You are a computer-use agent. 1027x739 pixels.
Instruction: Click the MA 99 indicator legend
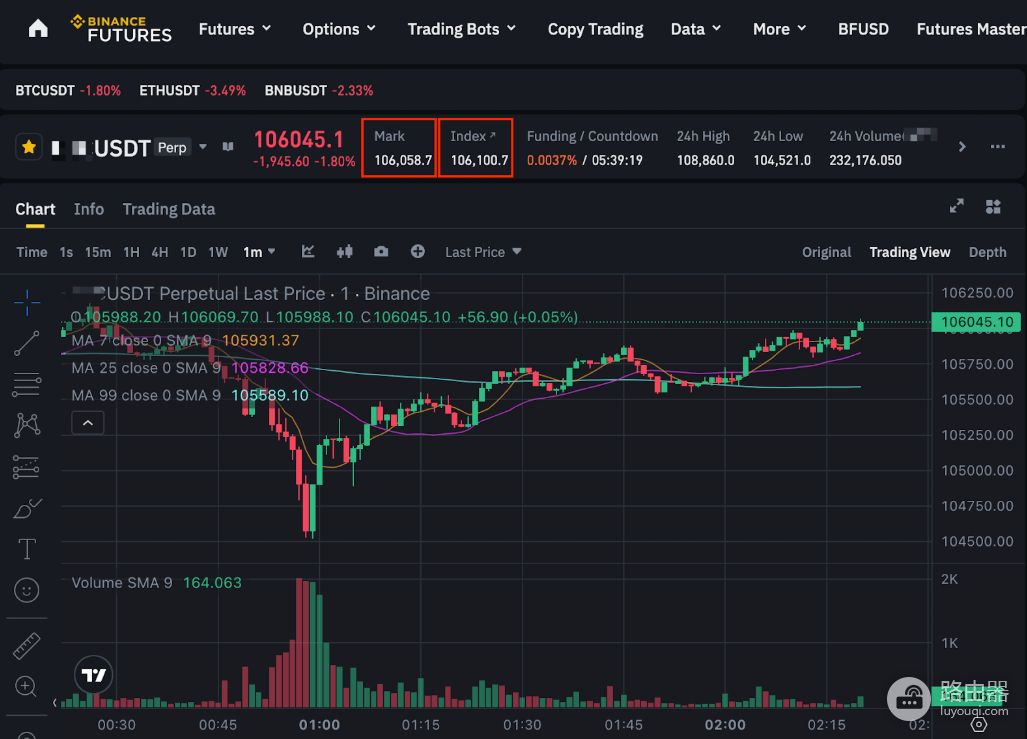[x=190, y=396]
